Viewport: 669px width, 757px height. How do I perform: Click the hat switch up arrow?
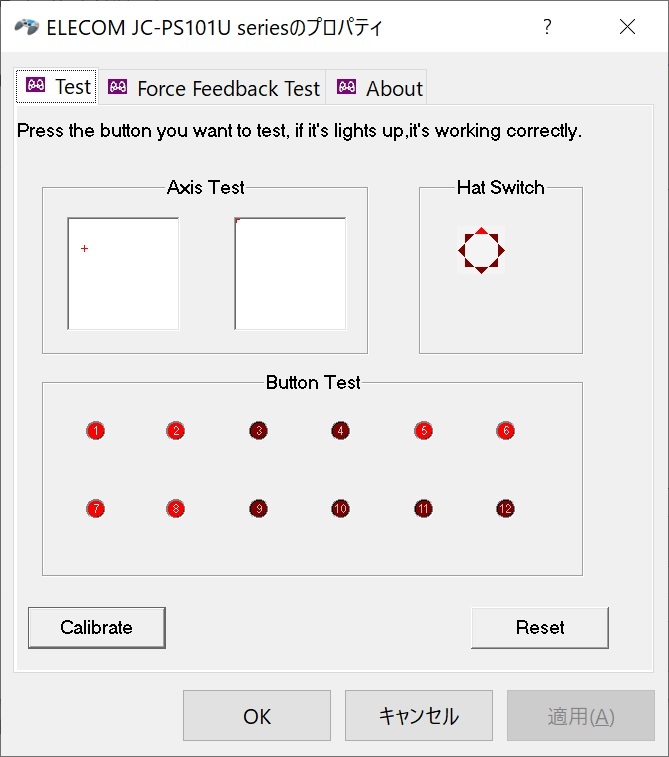[x=481, y=231]
